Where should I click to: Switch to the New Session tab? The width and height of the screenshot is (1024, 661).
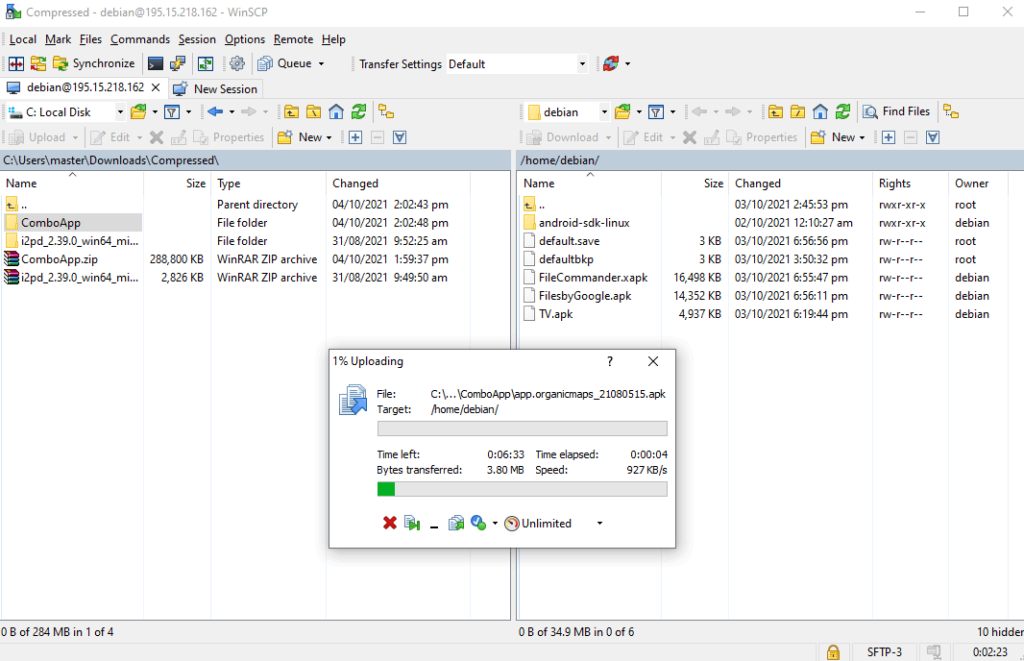tap(216, 89)
